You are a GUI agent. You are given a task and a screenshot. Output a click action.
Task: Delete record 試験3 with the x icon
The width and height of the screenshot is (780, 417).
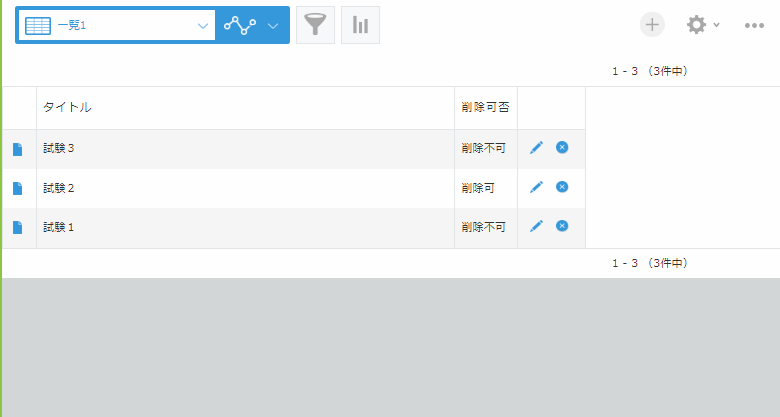[x=562, y=147]
